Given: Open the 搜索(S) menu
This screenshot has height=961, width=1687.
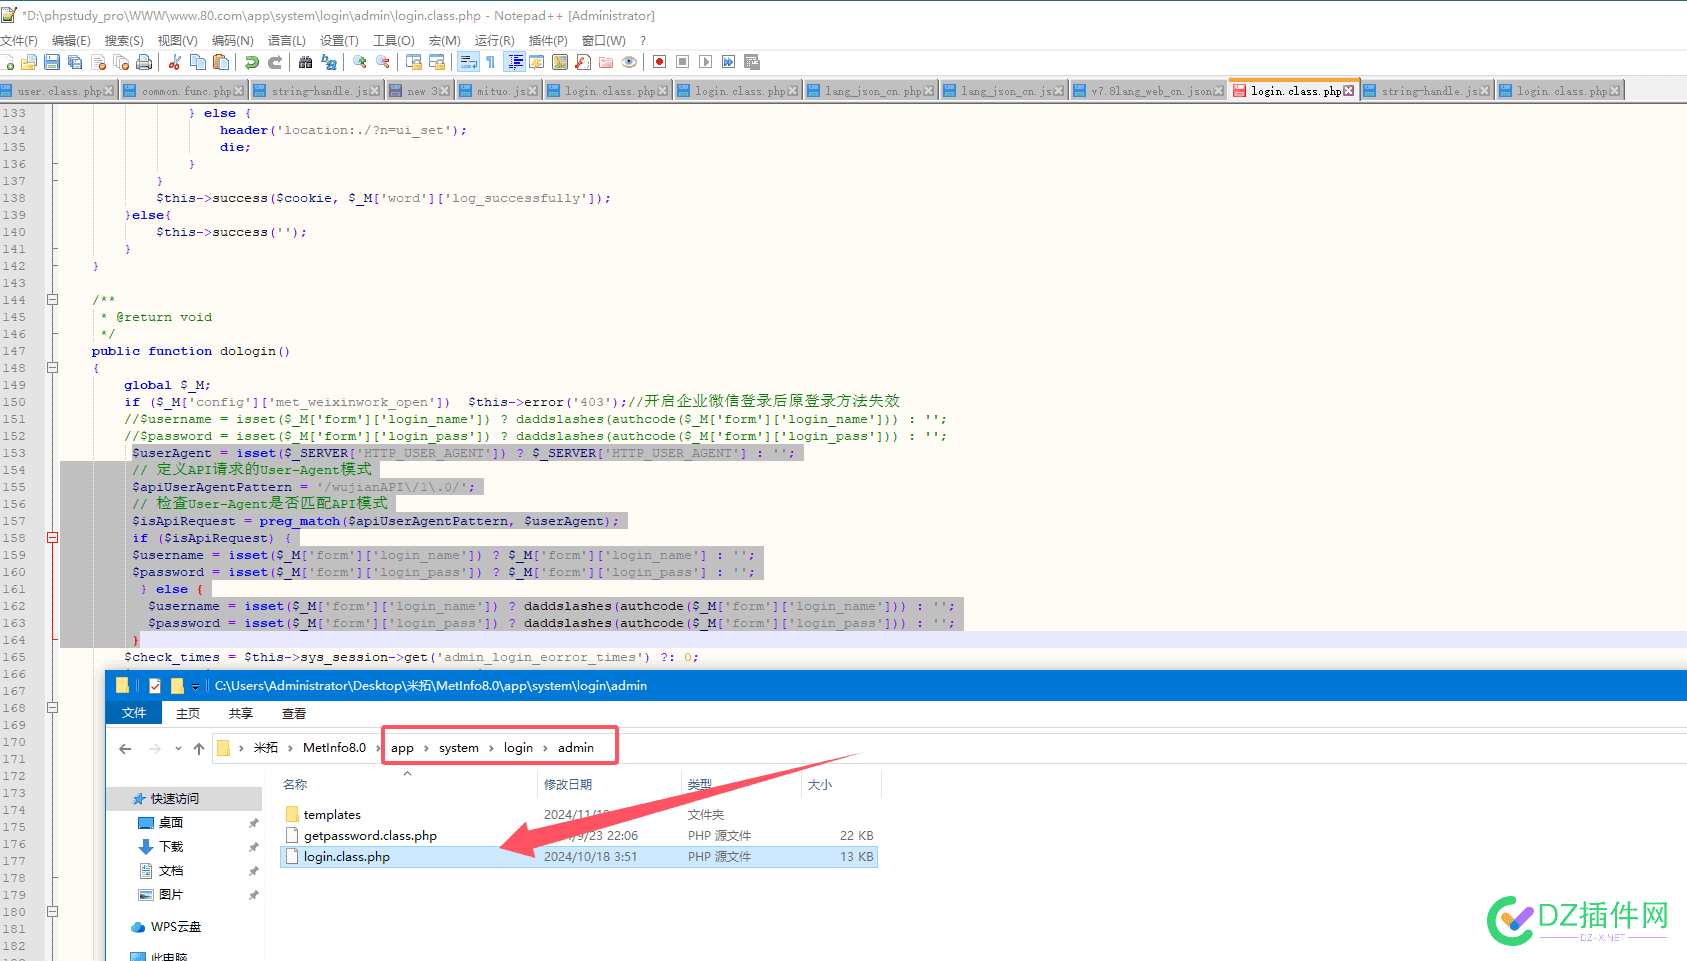Looking at the screenshot, I should [x=124, y=40].
